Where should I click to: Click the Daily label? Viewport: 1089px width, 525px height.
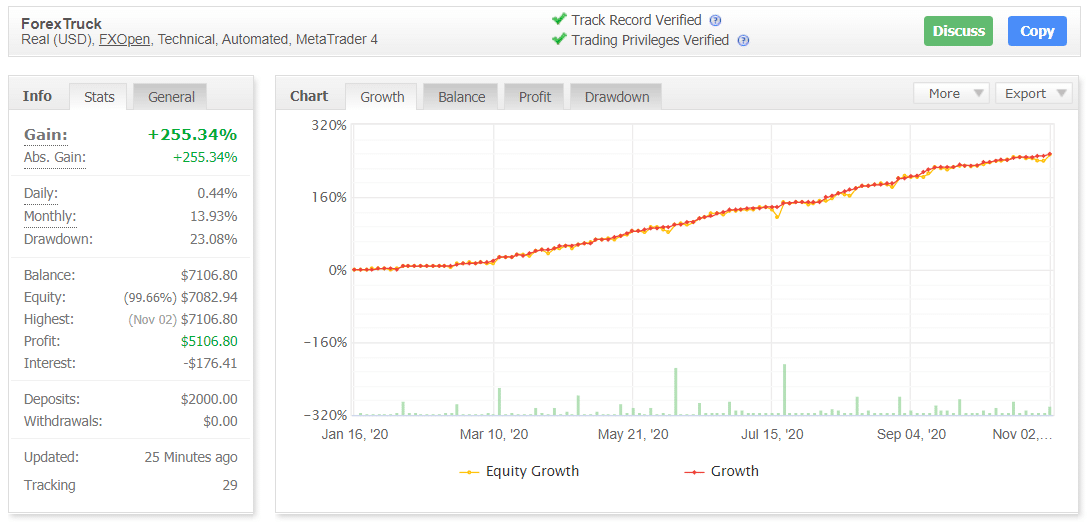41,194
